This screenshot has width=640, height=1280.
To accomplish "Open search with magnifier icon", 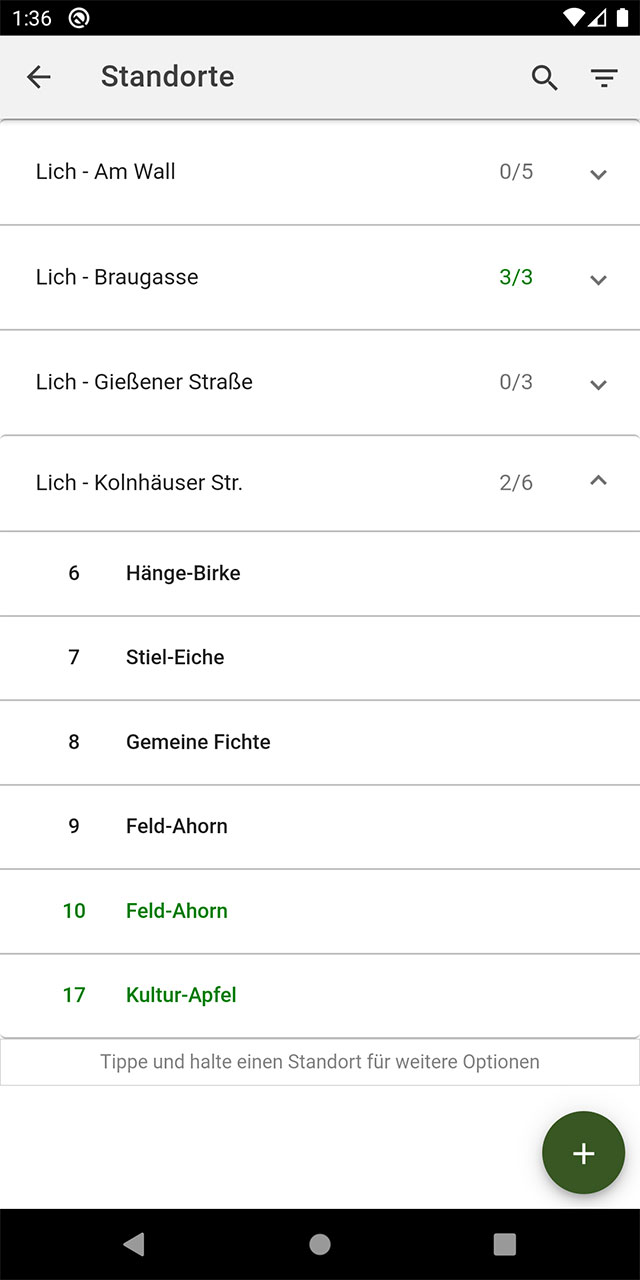I will (x=544, y=77).
